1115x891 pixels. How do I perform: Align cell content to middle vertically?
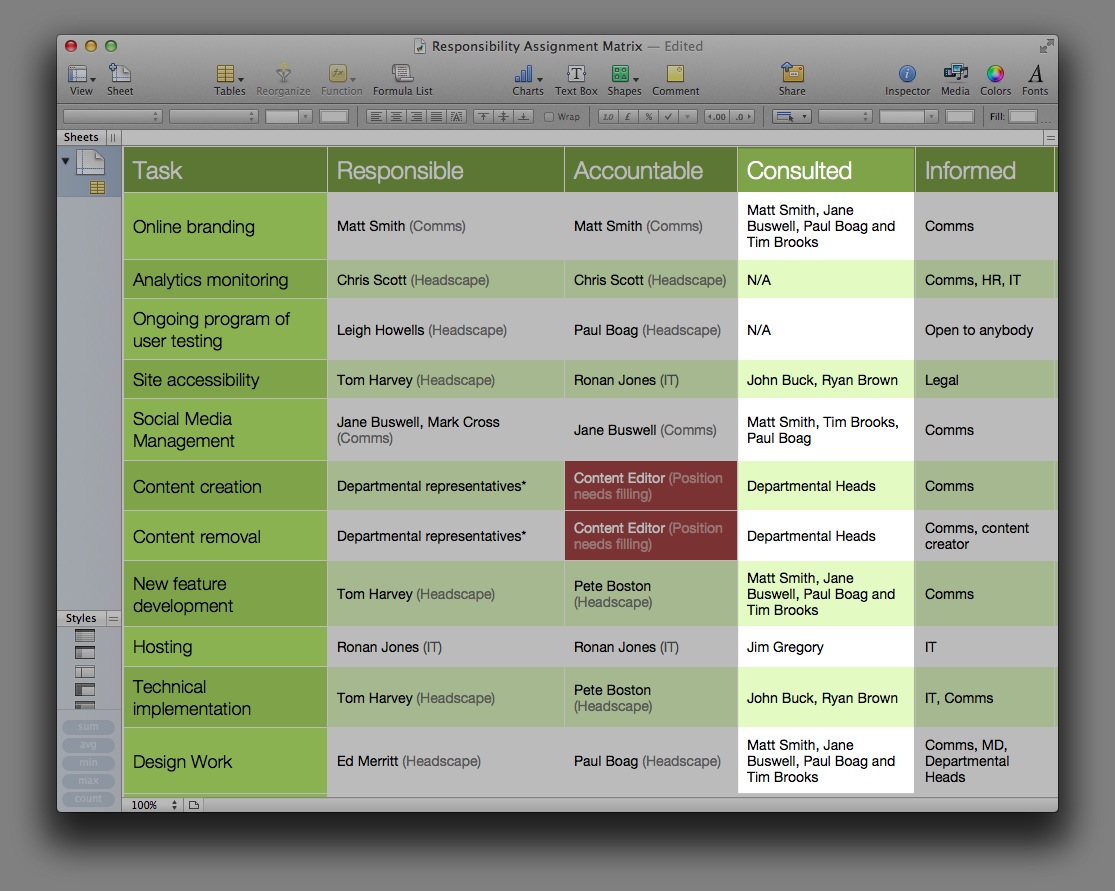pyautogui.click(x=503, y=117)
